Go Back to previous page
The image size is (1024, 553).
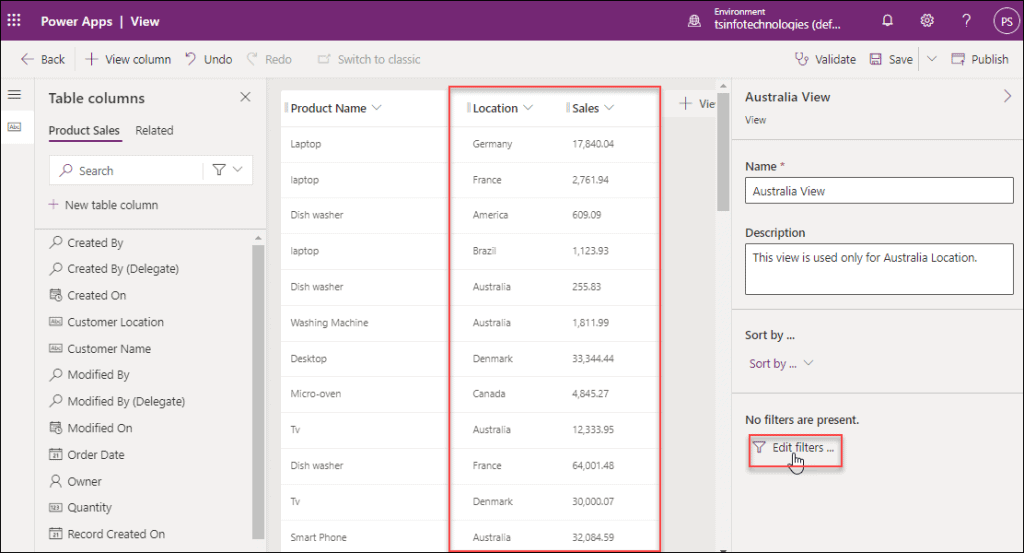pos(42,59)
